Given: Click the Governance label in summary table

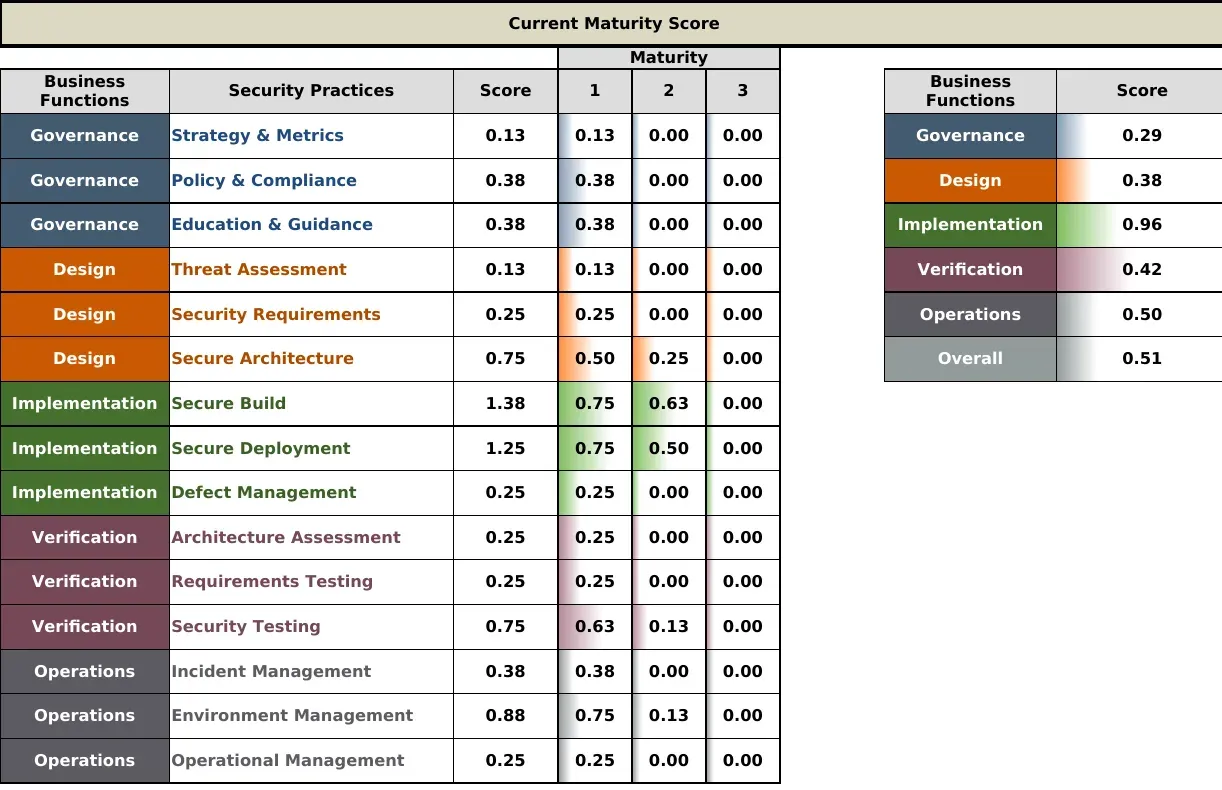Looking at the screenshot, I should 970,136.
